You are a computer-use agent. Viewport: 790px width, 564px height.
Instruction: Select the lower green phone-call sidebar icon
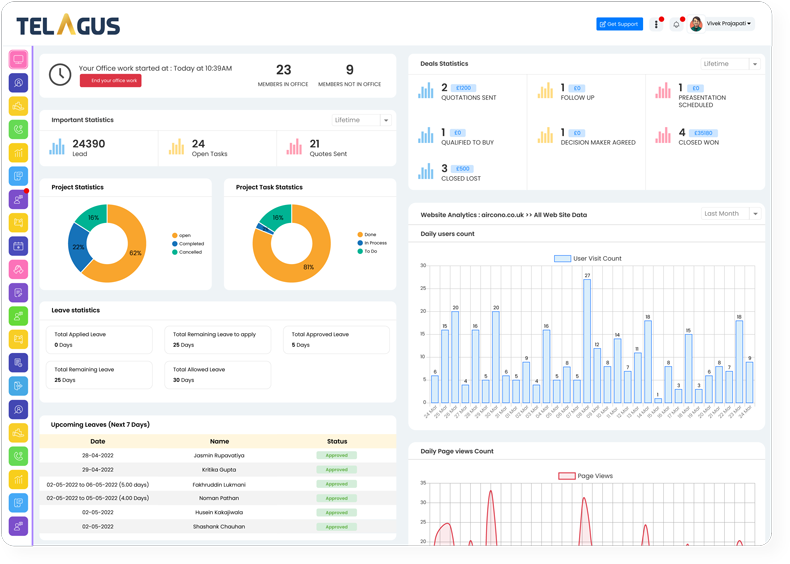click(x=19, y=456)
